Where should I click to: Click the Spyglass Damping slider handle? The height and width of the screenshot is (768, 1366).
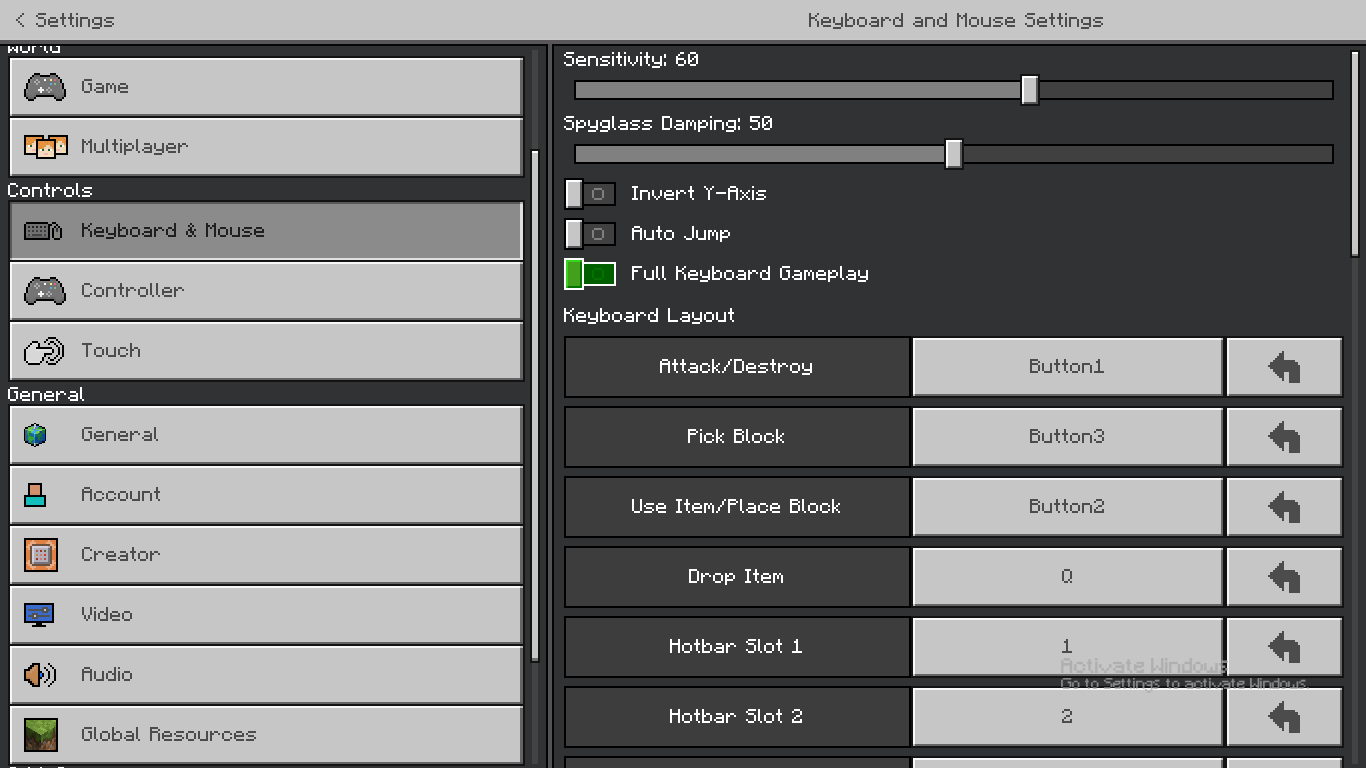[954, 154]
